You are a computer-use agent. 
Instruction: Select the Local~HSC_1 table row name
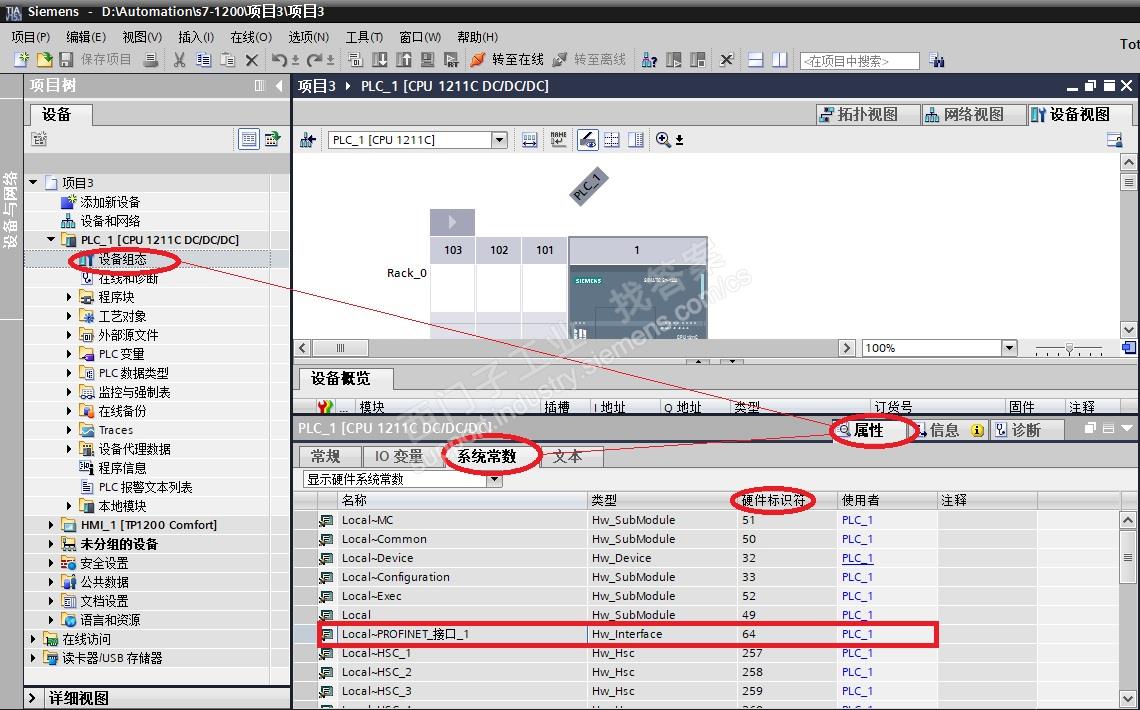pyautogui.click(x=377, y=653)
